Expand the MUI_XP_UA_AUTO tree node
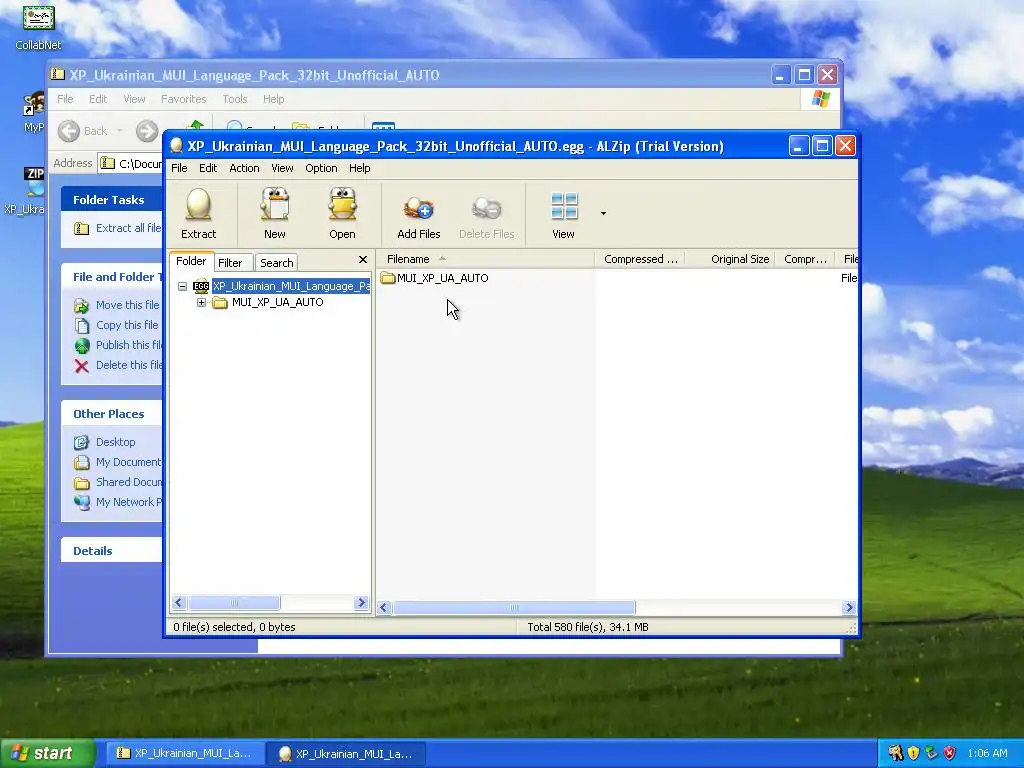This screenshot has height=768, width=1024. tap(201, 302)
